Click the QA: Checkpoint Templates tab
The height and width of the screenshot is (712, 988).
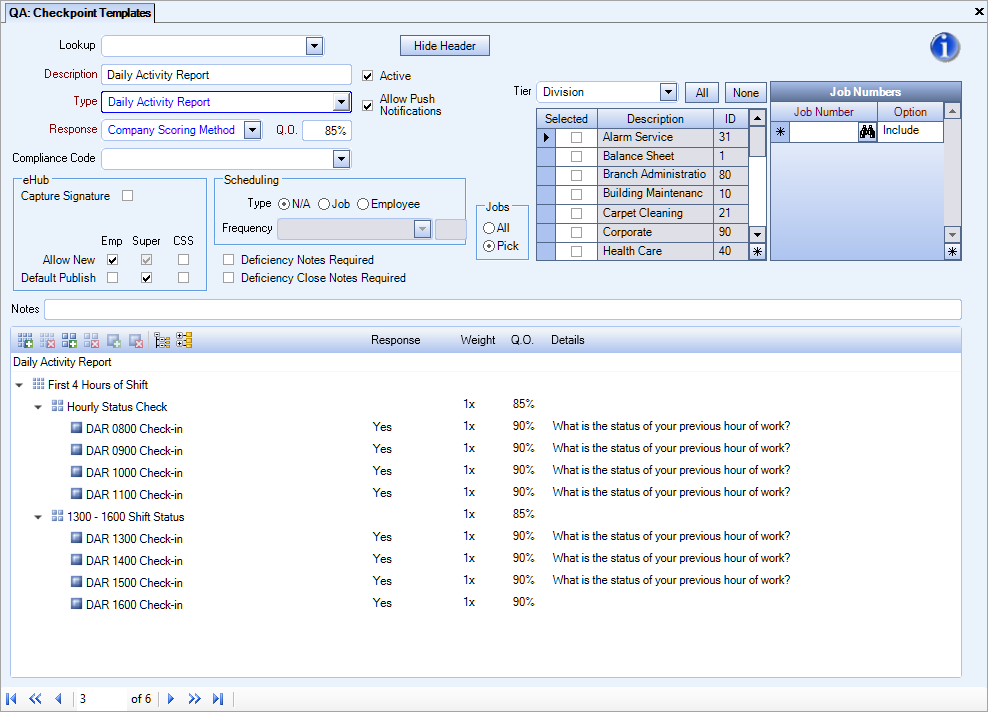click(x=80, y=13)
